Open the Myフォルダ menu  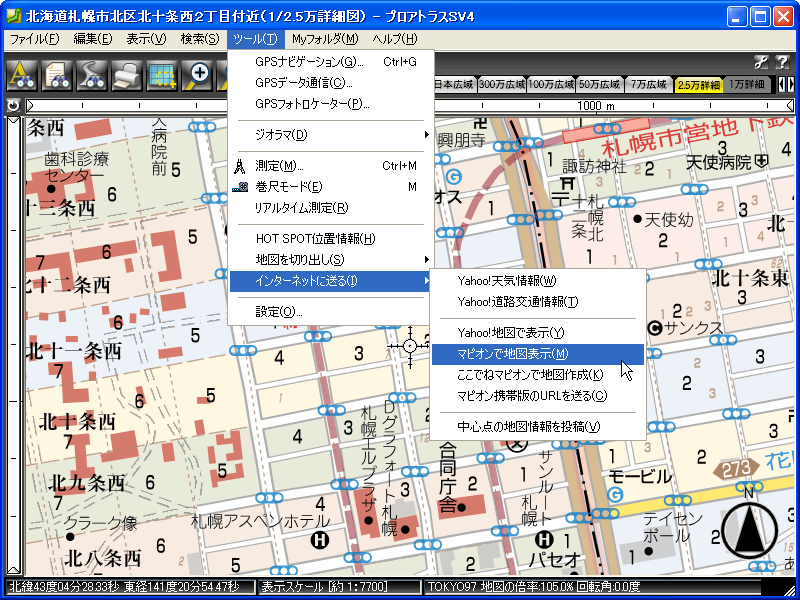click(325, 39)
